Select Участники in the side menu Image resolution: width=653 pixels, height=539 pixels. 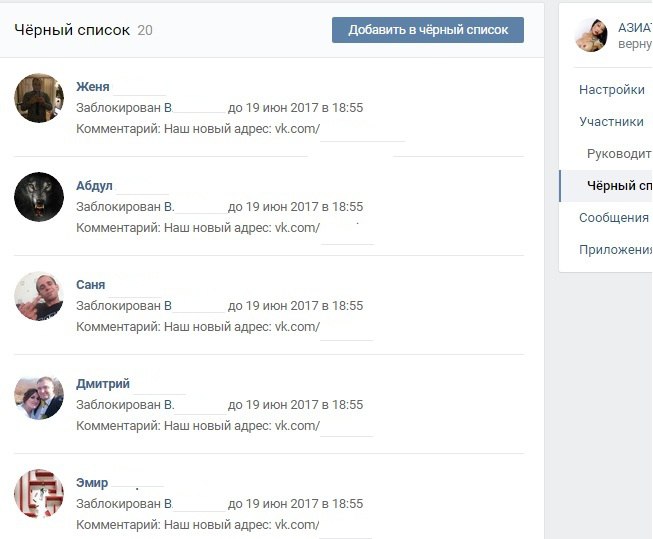pyautogui.click(x=611, y=122)
